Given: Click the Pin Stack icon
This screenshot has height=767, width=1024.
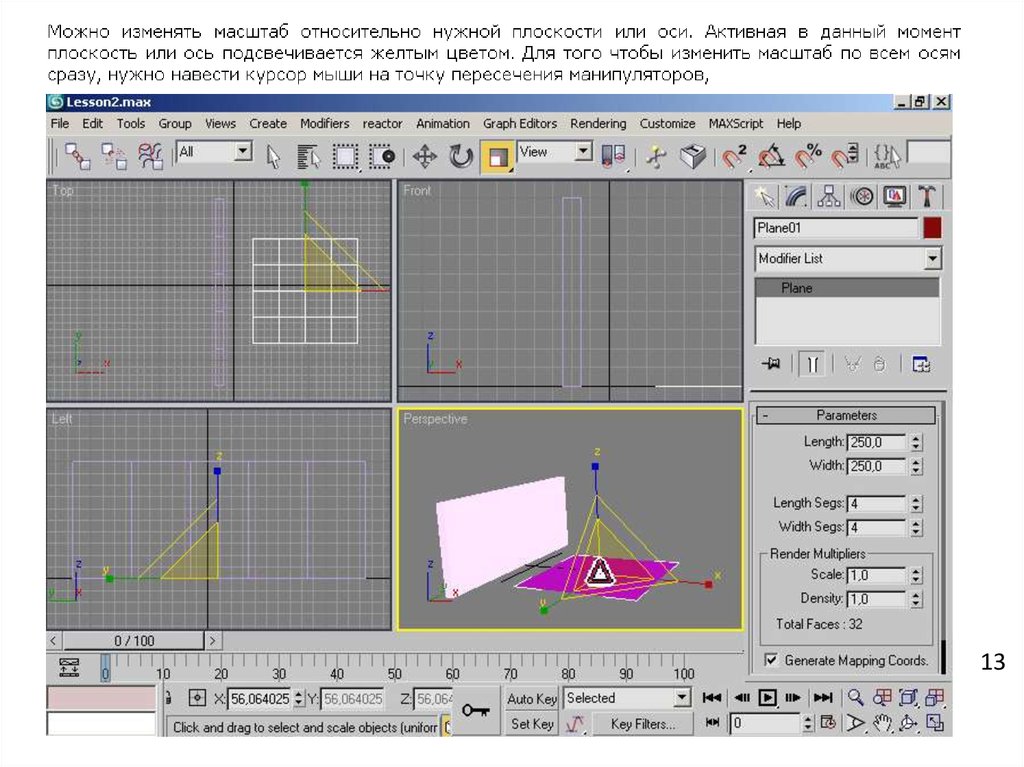Looking at the screenshot, I should pos(770,365).
